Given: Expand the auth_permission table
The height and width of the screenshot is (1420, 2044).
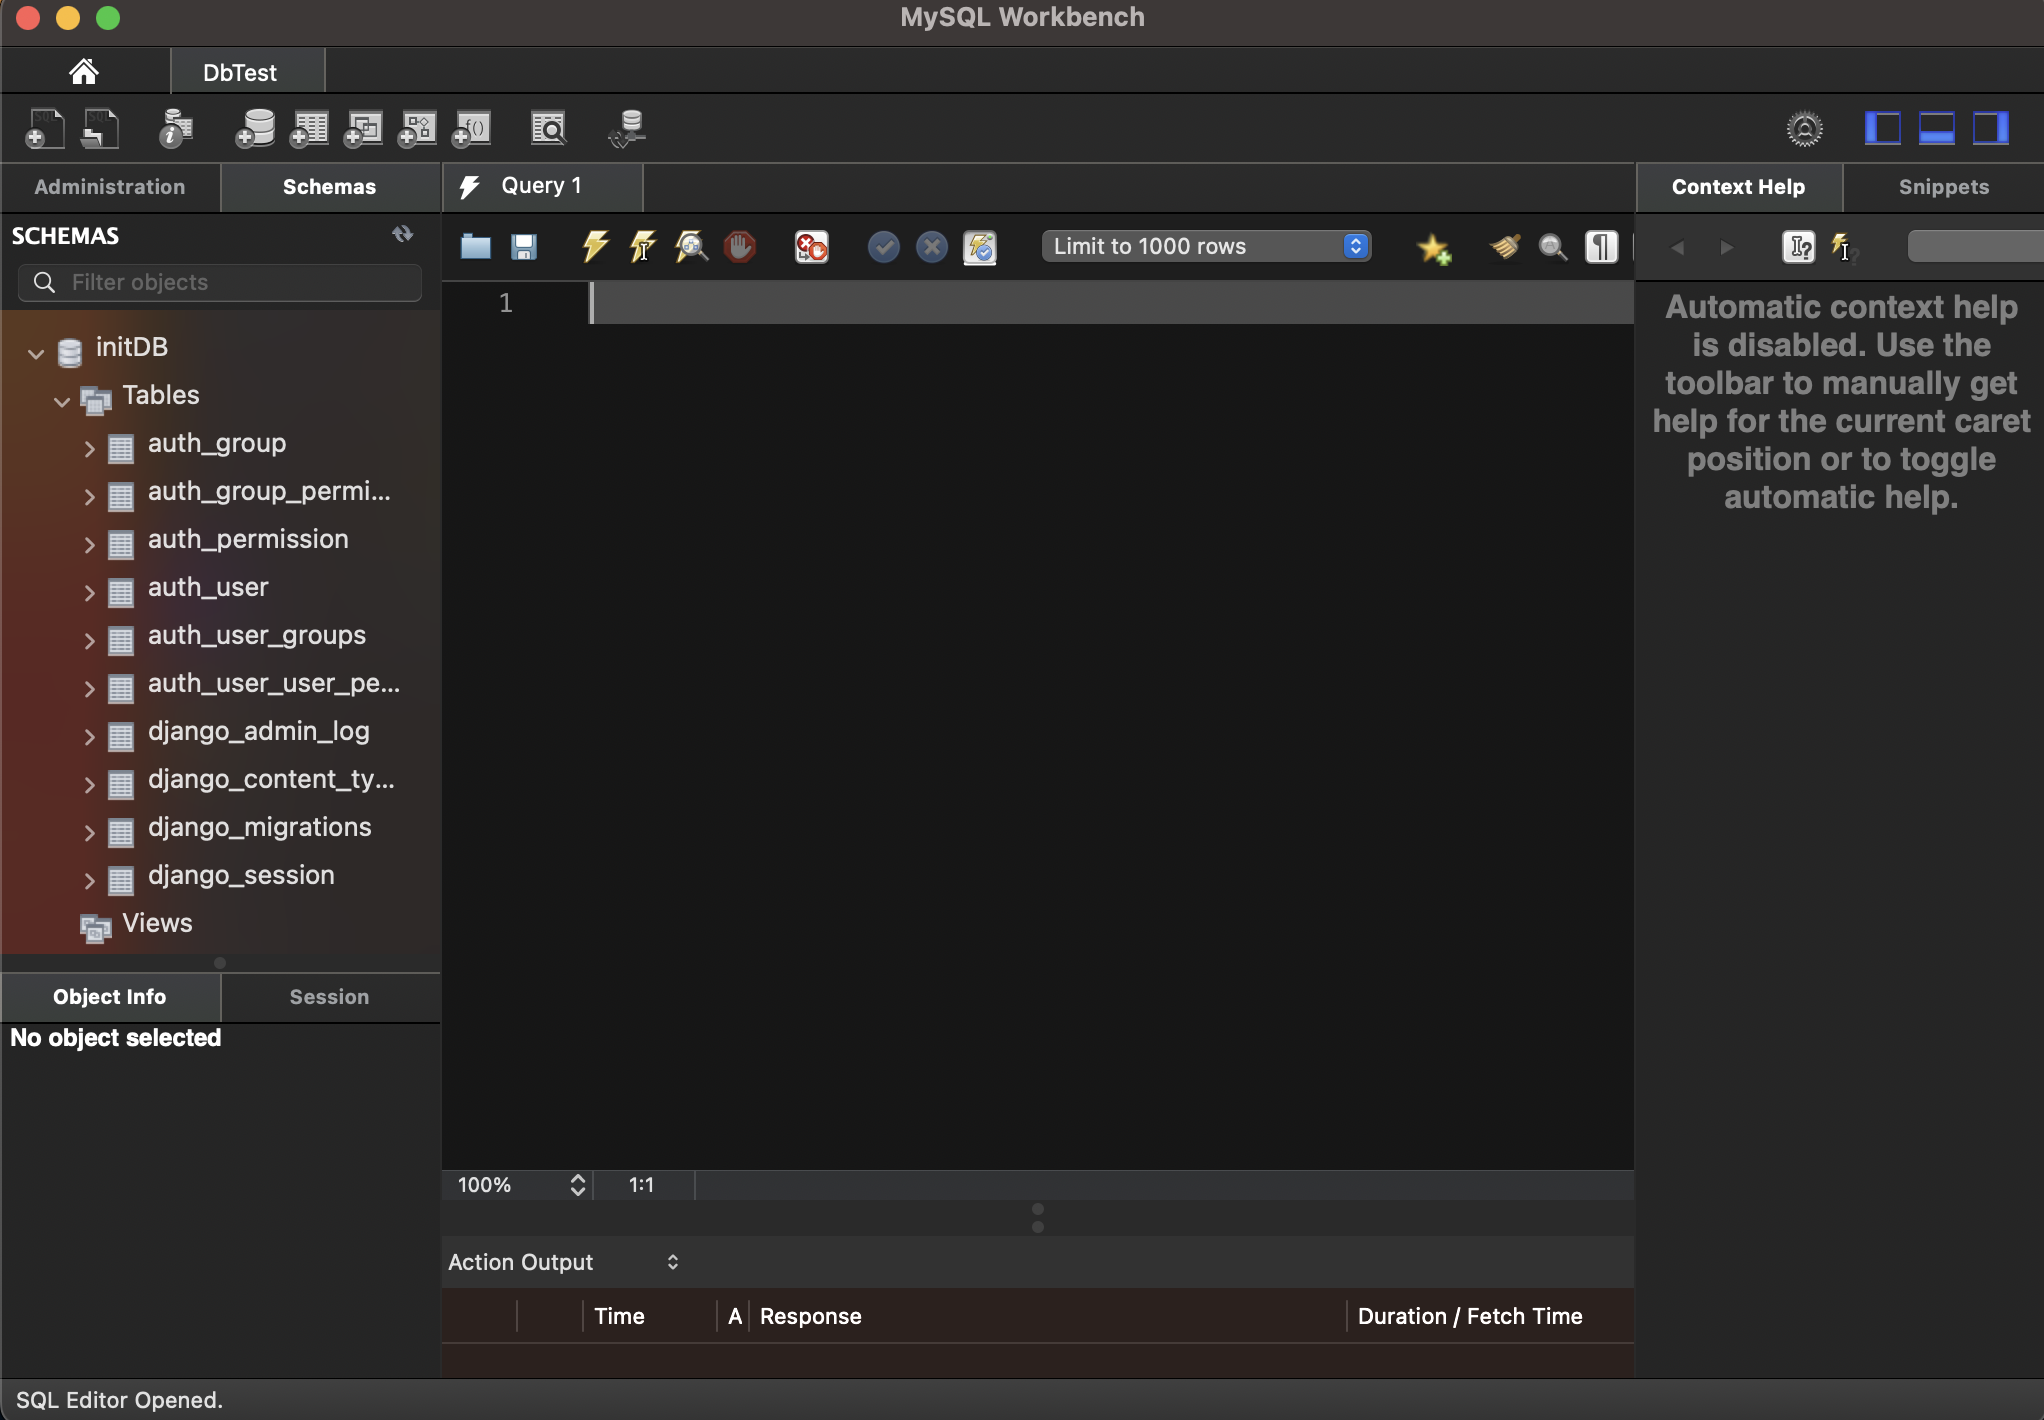Looking at the screenshot, I should pyautogui.click(x=89, y=545).
